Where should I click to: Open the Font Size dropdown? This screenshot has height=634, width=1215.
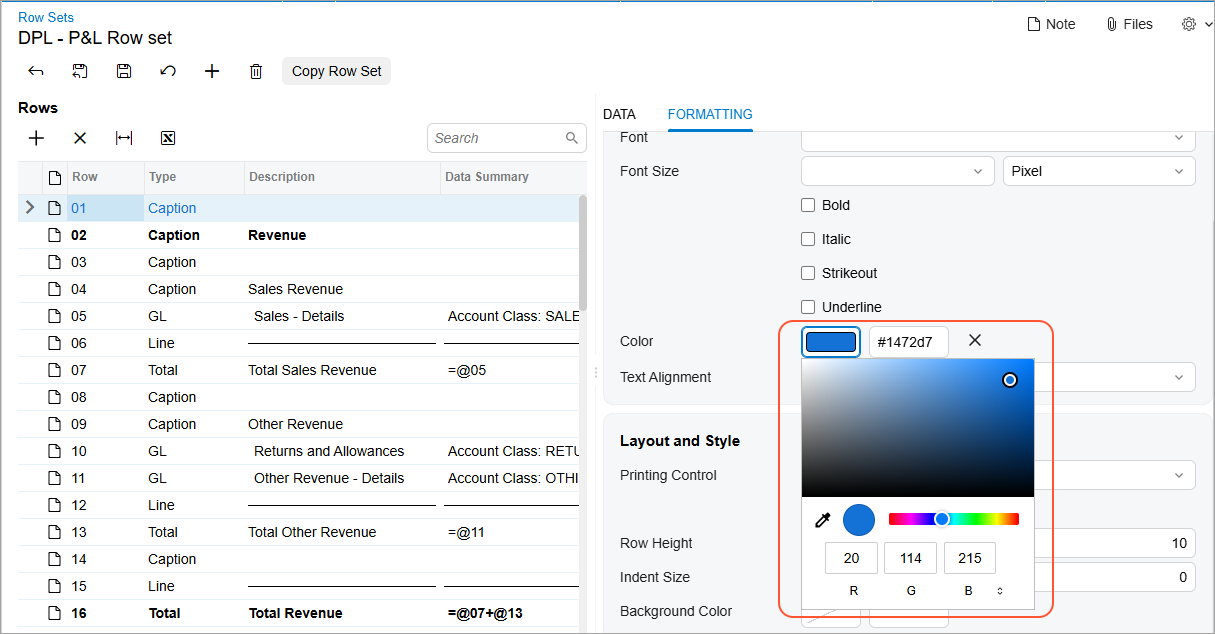coord(898,171)
